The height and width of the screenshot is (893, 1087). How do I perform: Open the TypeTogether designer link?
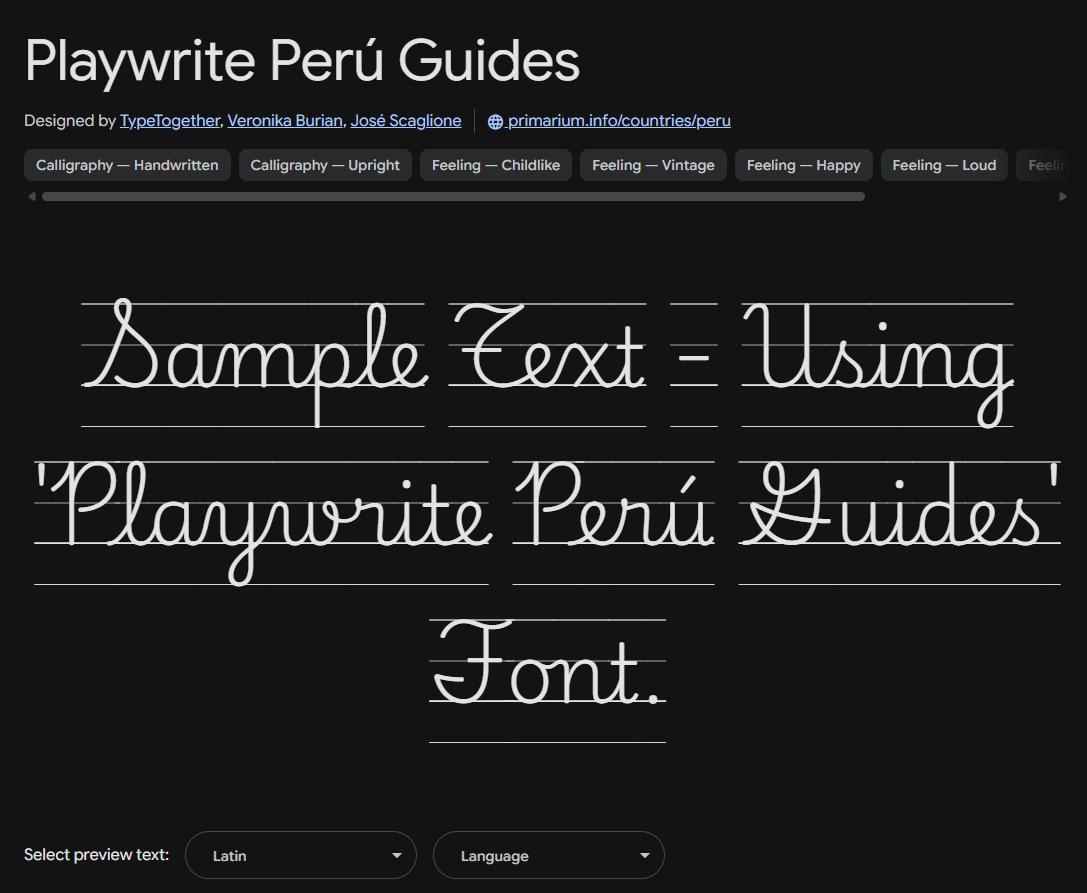tap(170, 121)
